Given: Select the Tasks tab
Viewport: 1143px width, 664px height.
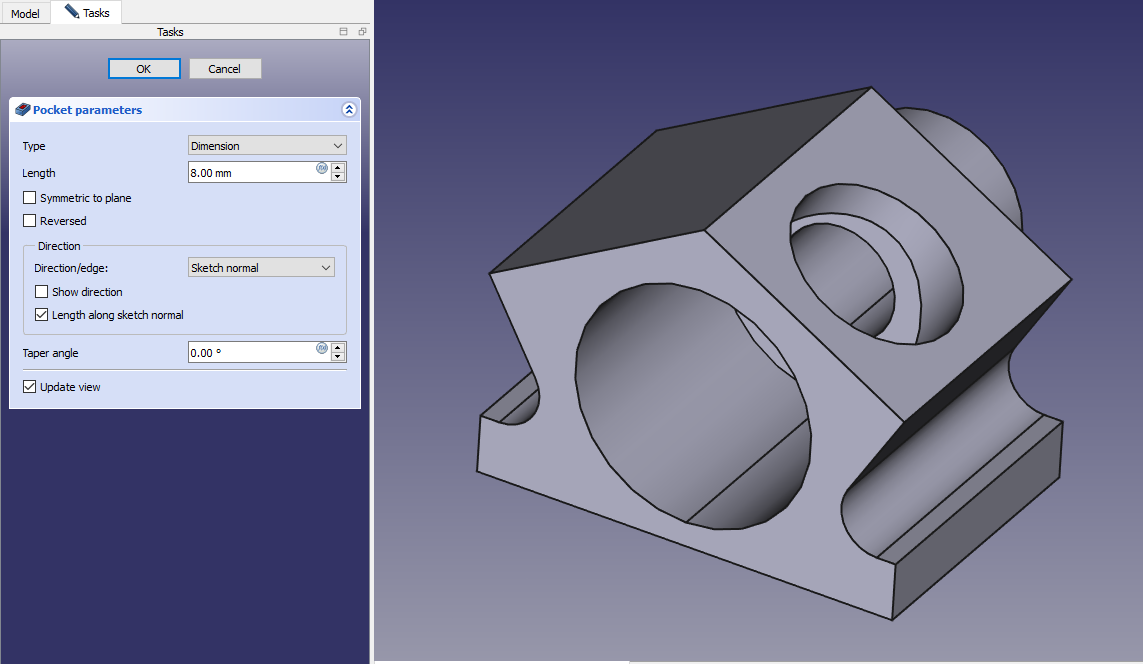Looking at the screenshot, I should (87, 13).
